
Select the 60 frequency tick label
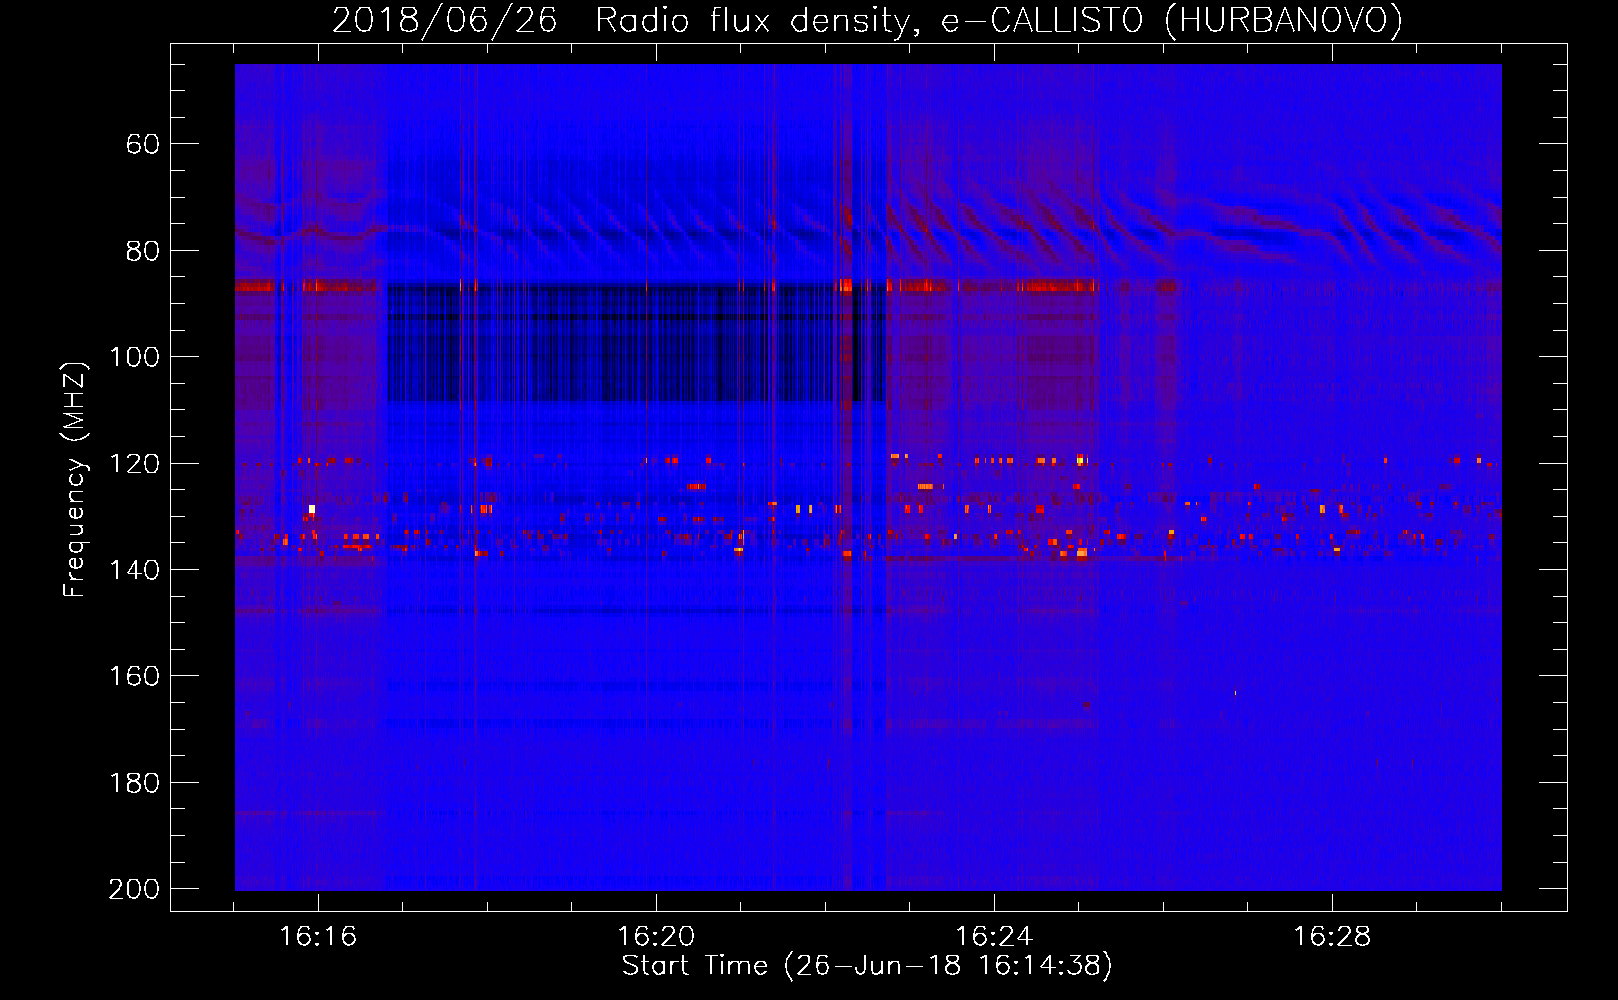click(x=143, y=144)
